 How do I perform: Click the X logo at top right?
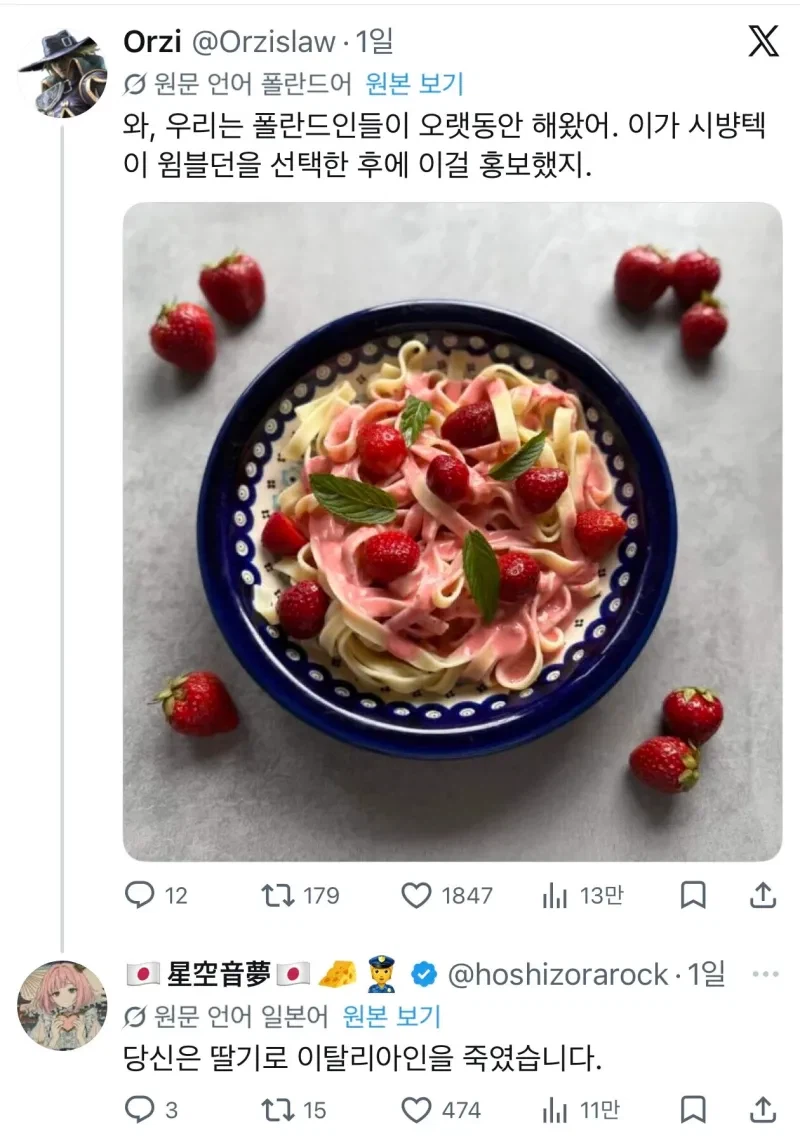pyautogui.click(x=764, y=42)
